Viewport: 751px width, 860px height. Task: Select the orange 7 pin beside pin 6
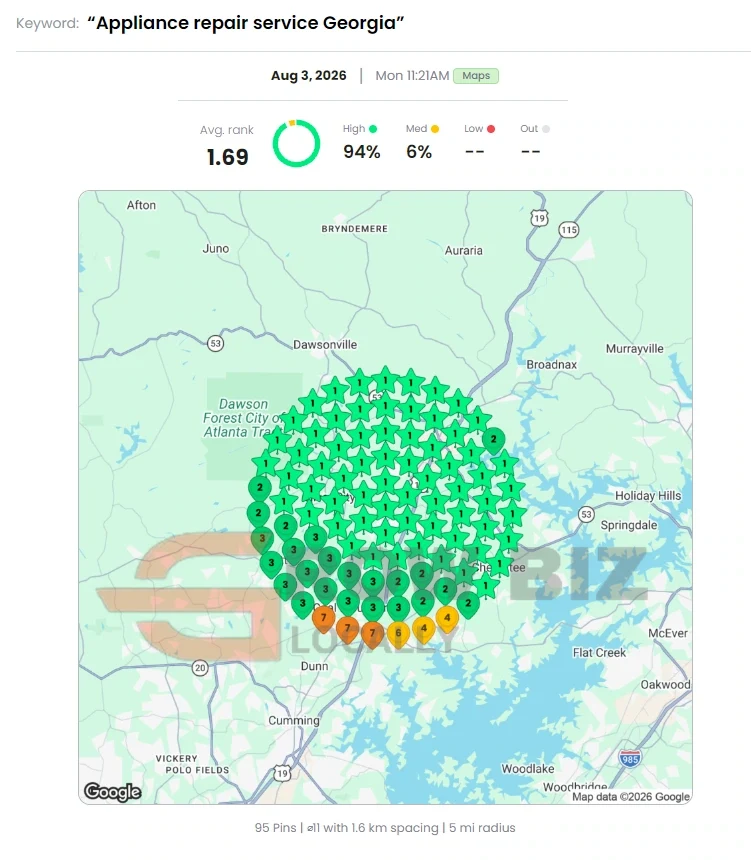(x=372, y=635)
